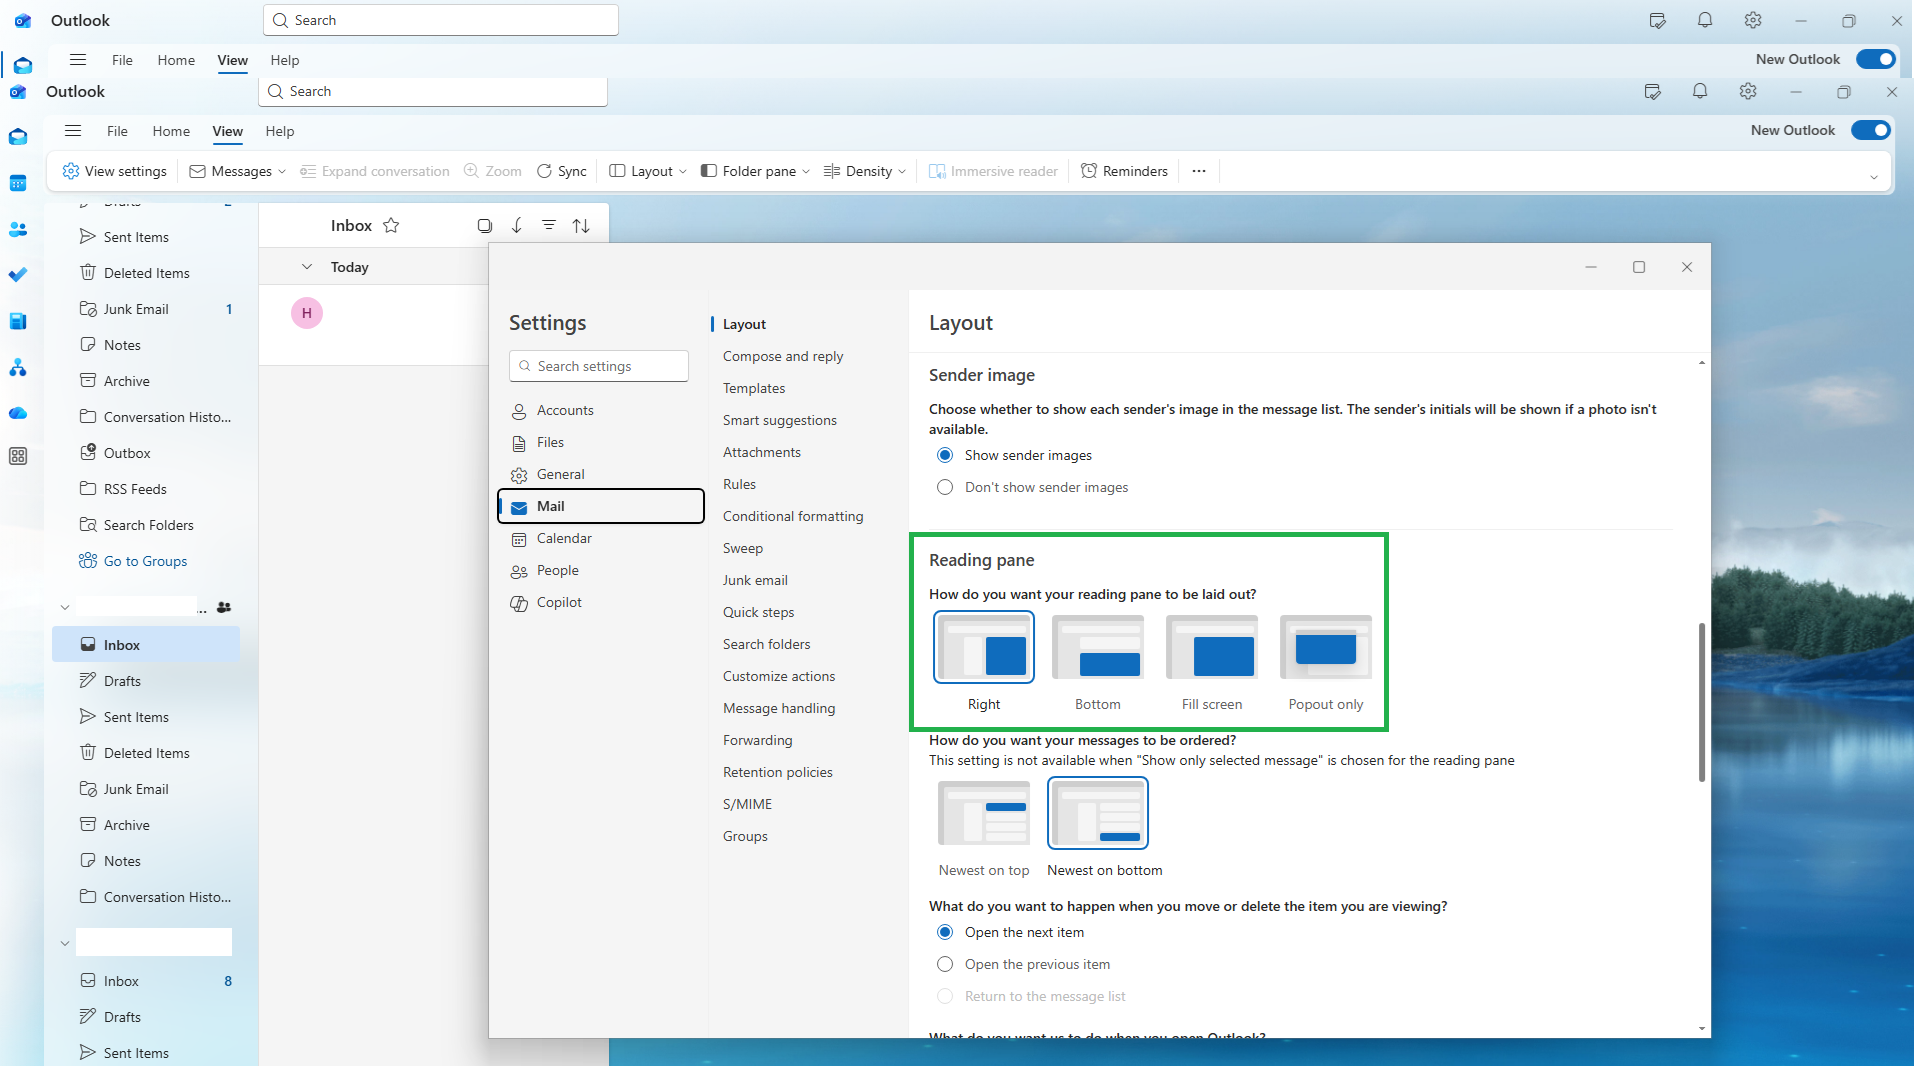
Task: Collapse the account holding Inbox with 8 unread
Action: point(65,943)
